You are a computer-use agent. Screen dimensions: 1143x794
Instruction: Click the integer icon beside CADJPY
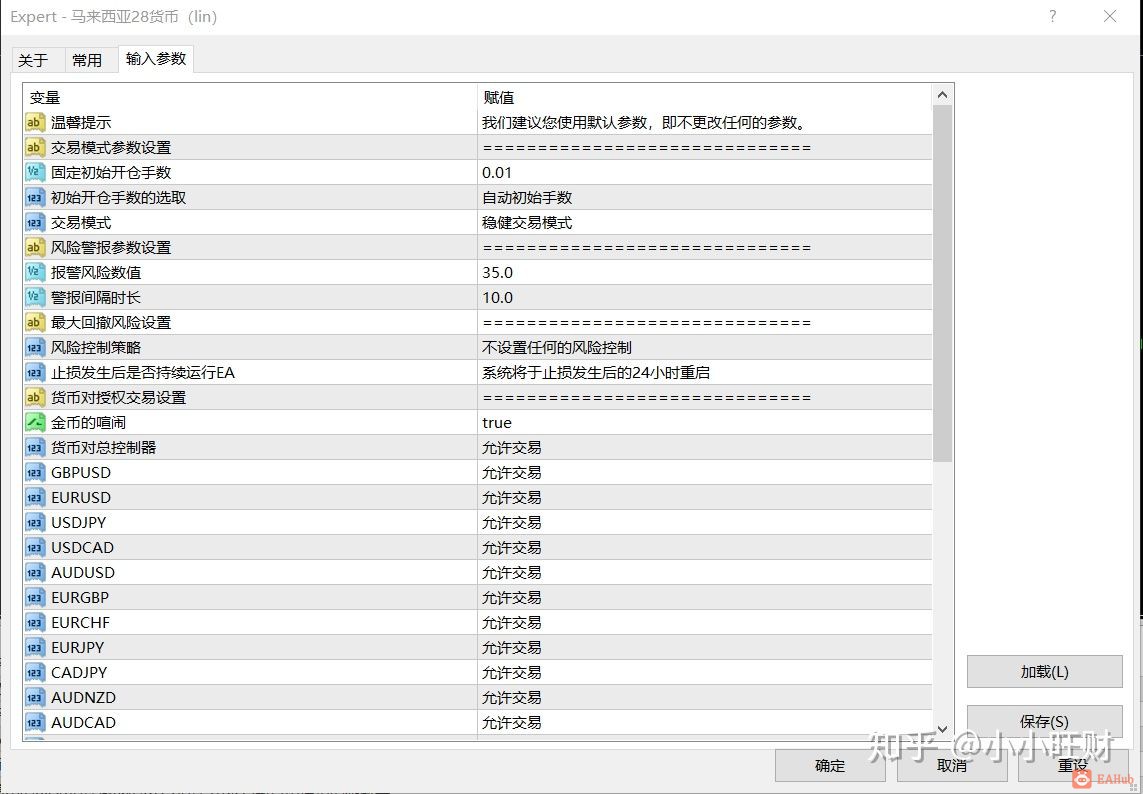35,672
